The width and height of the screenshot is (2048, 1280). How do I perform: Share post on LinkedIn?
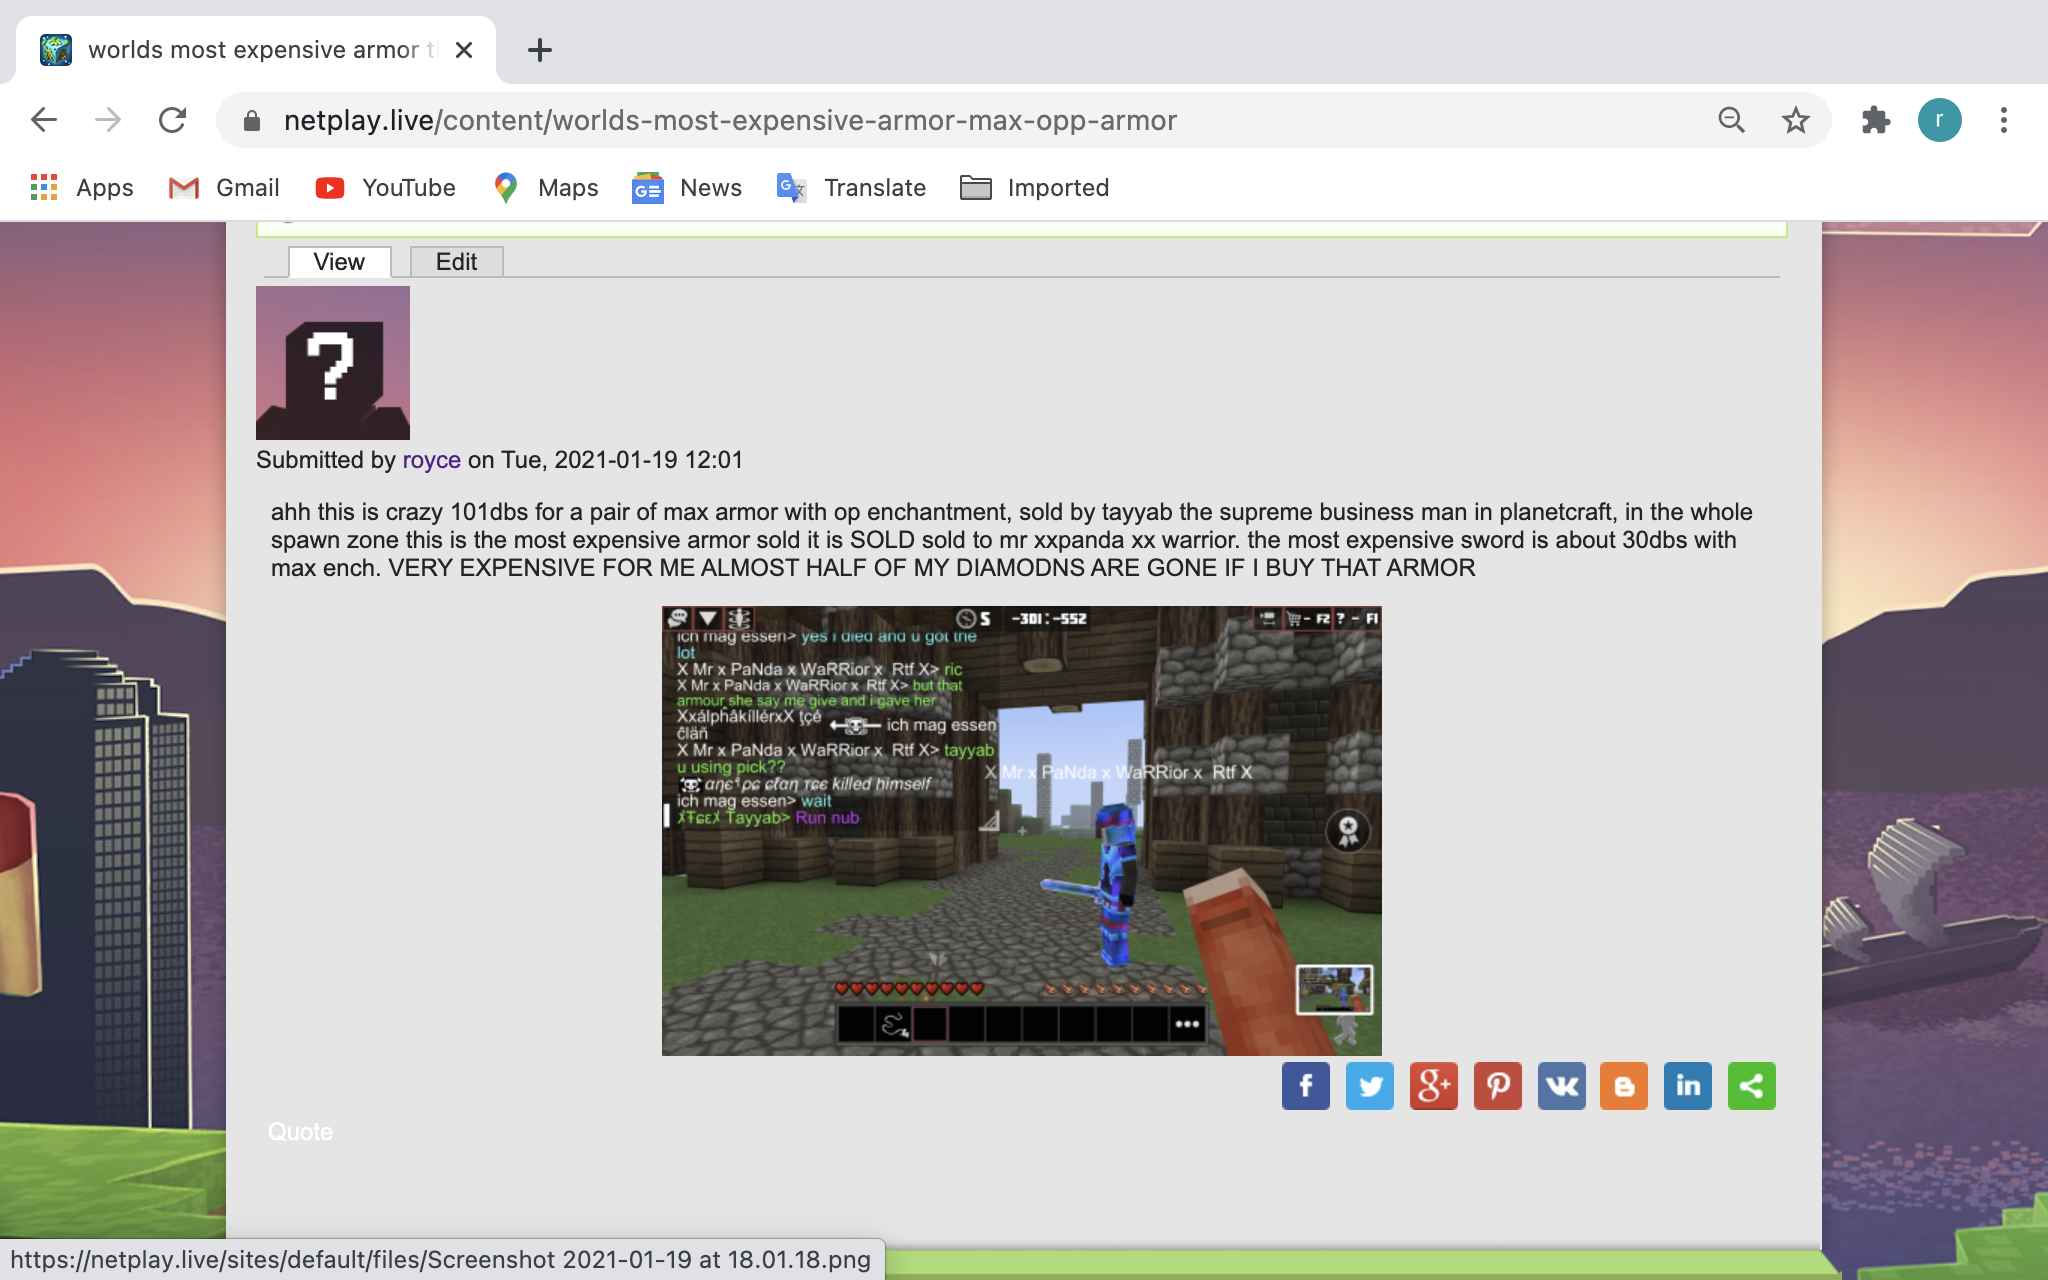(1688, 1086)
